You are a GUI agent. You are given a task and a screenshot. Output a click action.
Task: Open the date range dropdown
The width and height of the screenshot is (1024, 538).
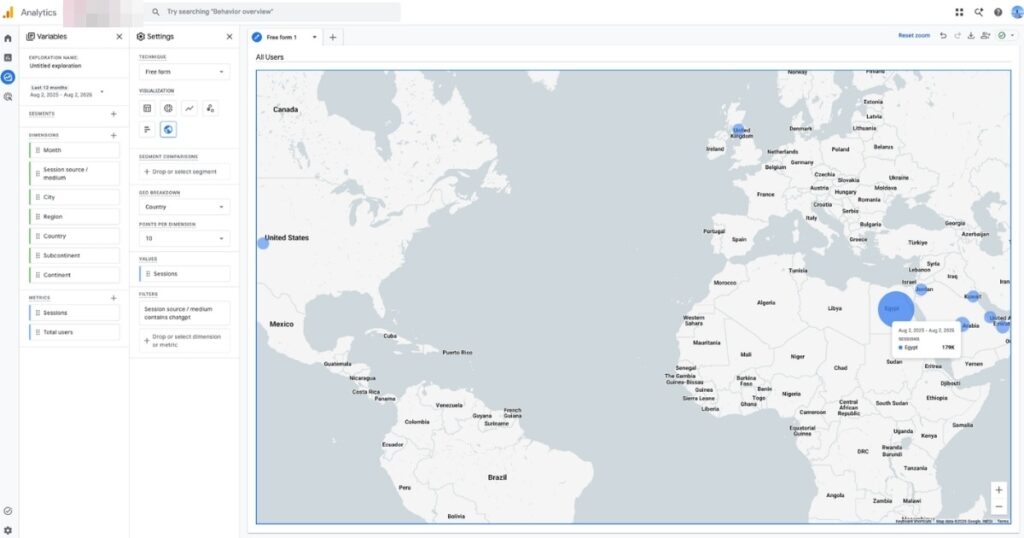tap(67, 91)
